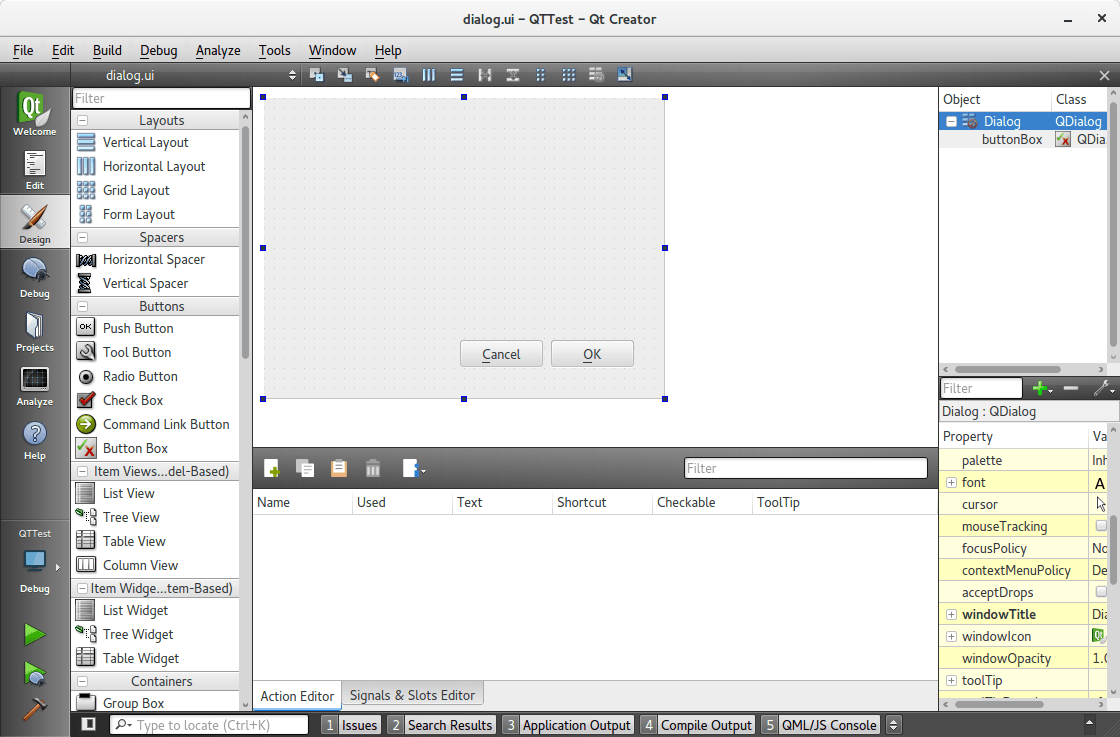Image resolution: width=1120 pixels, height=737 pixels.
Task: Click Adjust Size toolbar icon
Action: pyautogui.click(x=624, y=75)
